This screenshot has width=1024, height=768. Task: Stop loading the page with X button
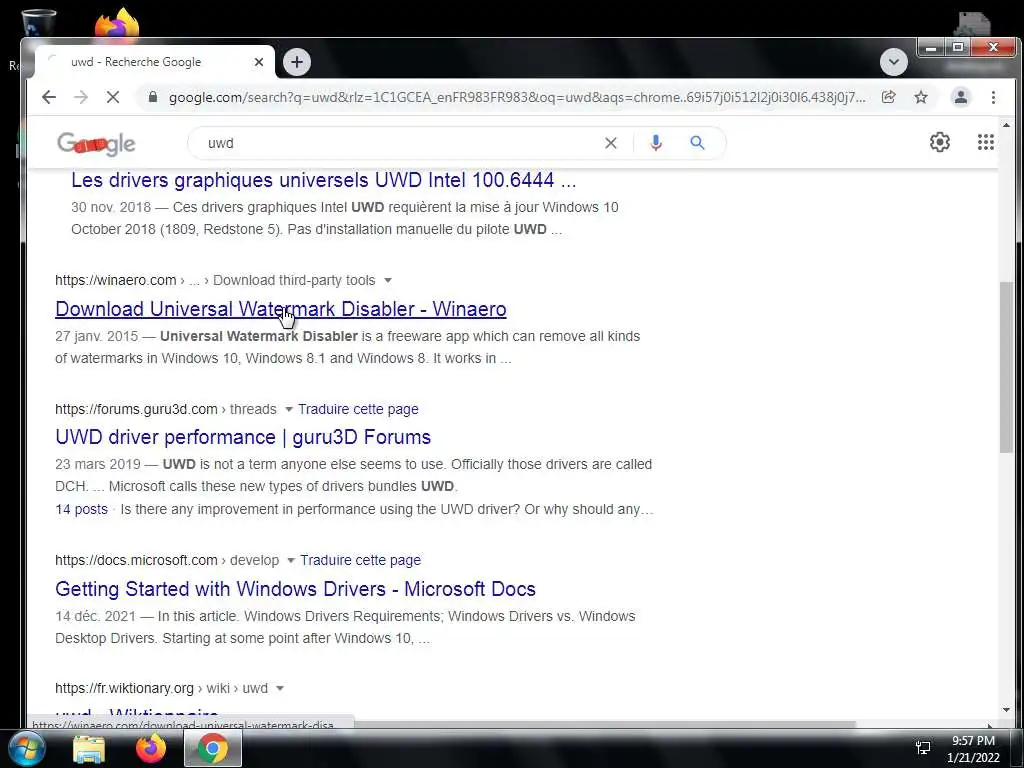coord(112,97)
